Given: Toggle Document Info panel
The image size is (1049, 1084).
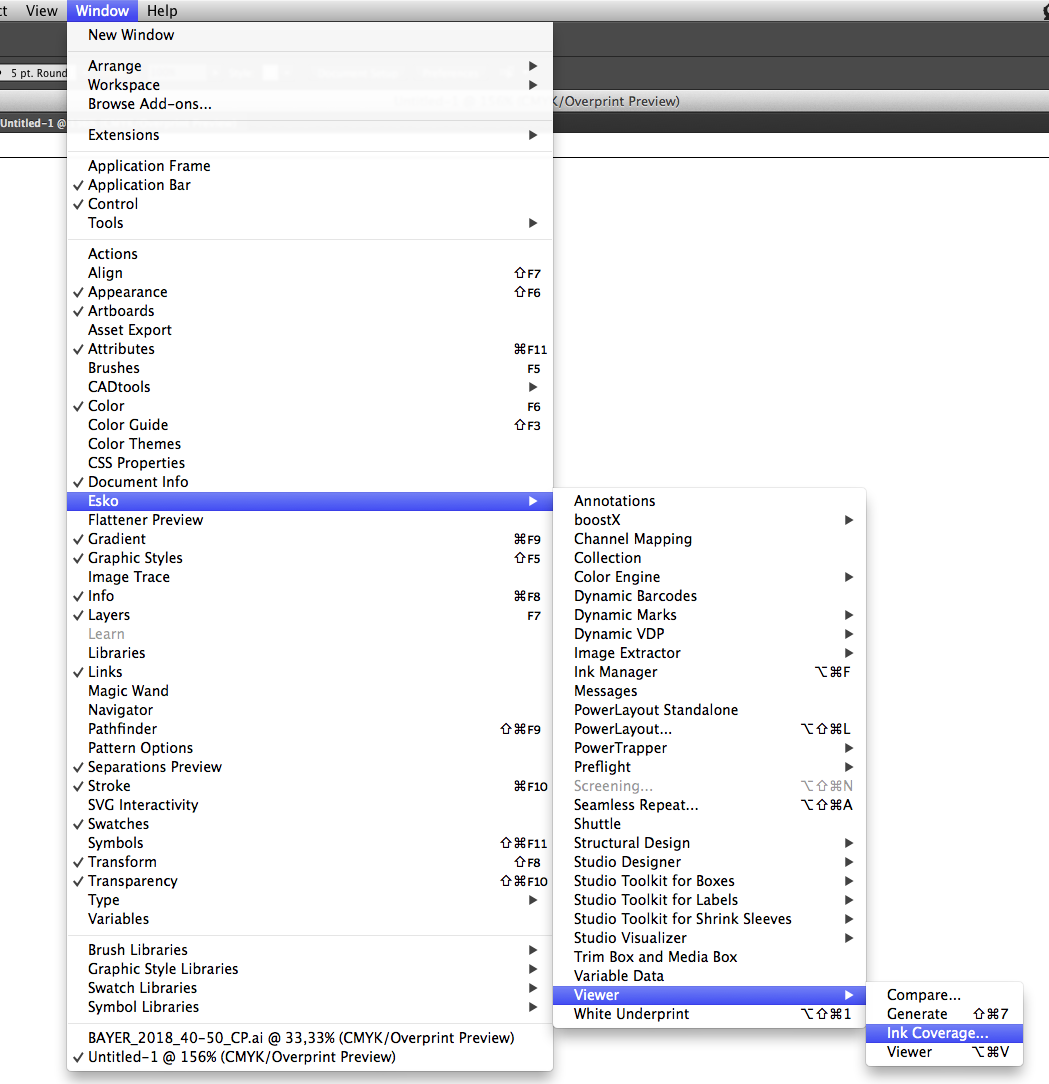Looking at the screenshot, I should click(310, 482).
